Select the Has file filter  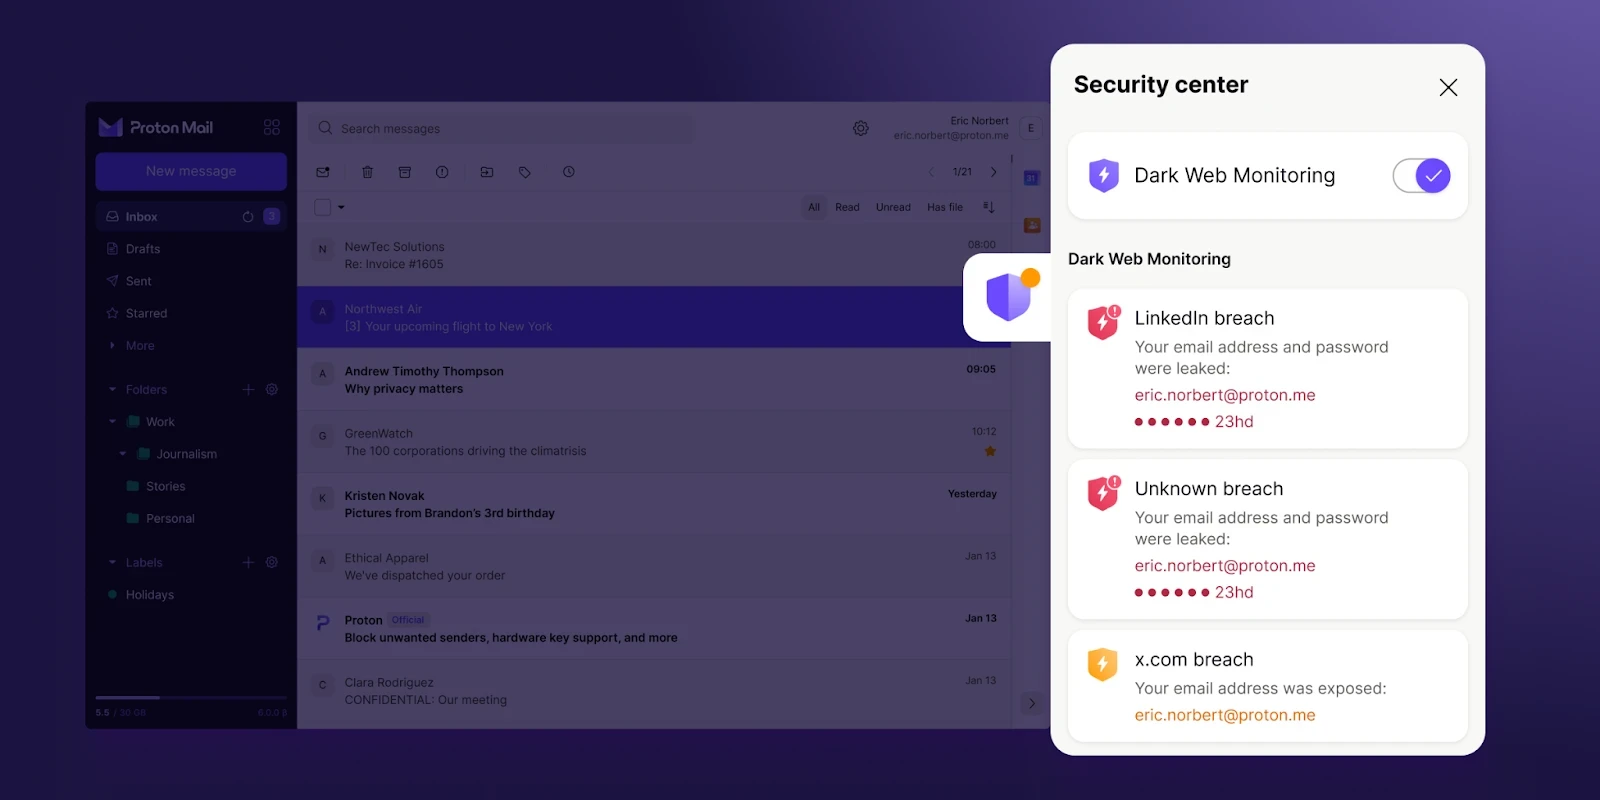[x=944, y=207]
